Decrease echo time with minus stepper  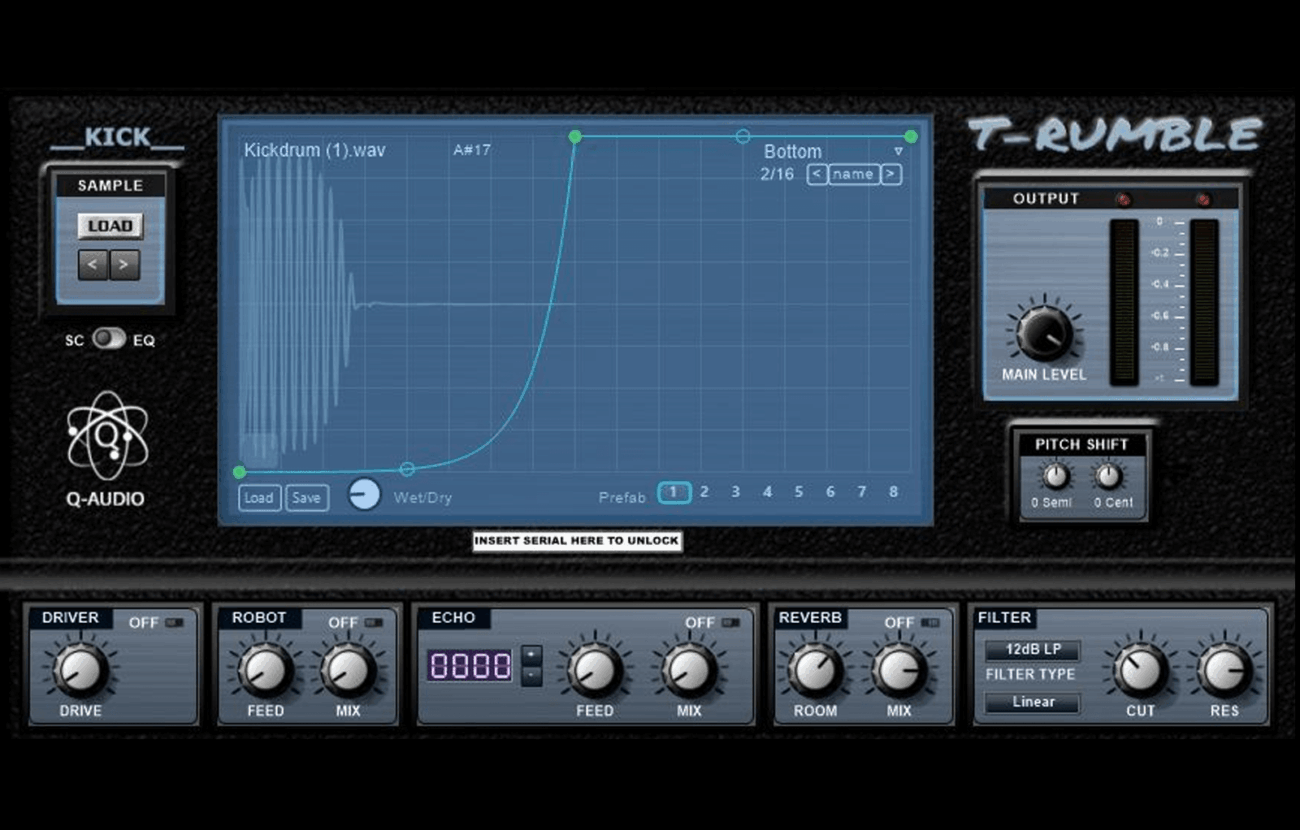[532, 676]
